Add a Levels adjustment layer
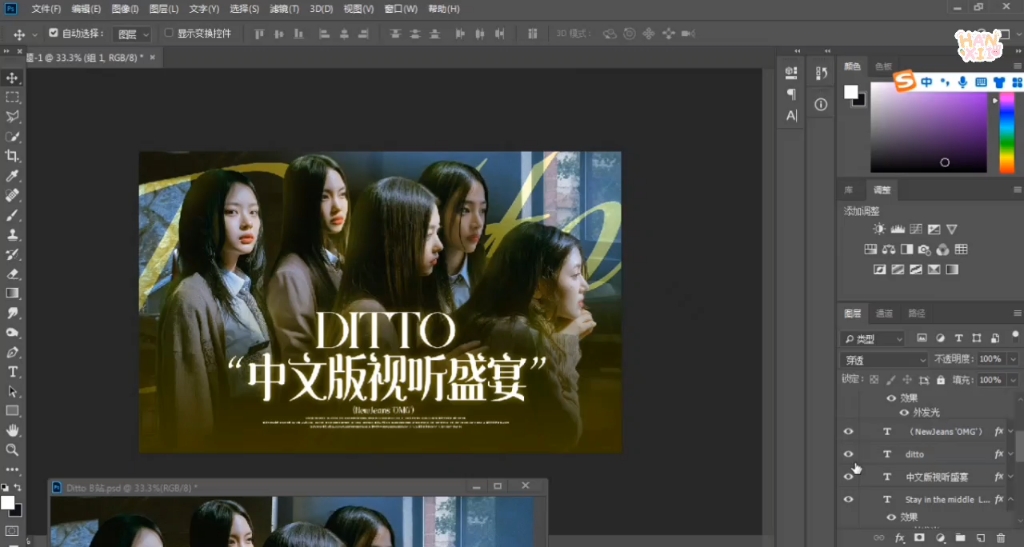 [x=897, y=229]
